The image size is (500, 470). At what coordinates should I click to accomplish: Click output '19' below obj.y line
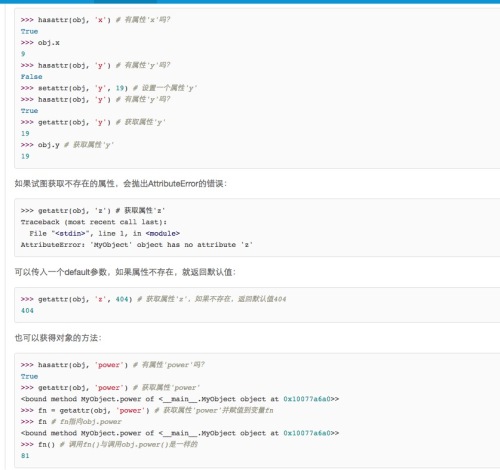(x=25, y=156)
